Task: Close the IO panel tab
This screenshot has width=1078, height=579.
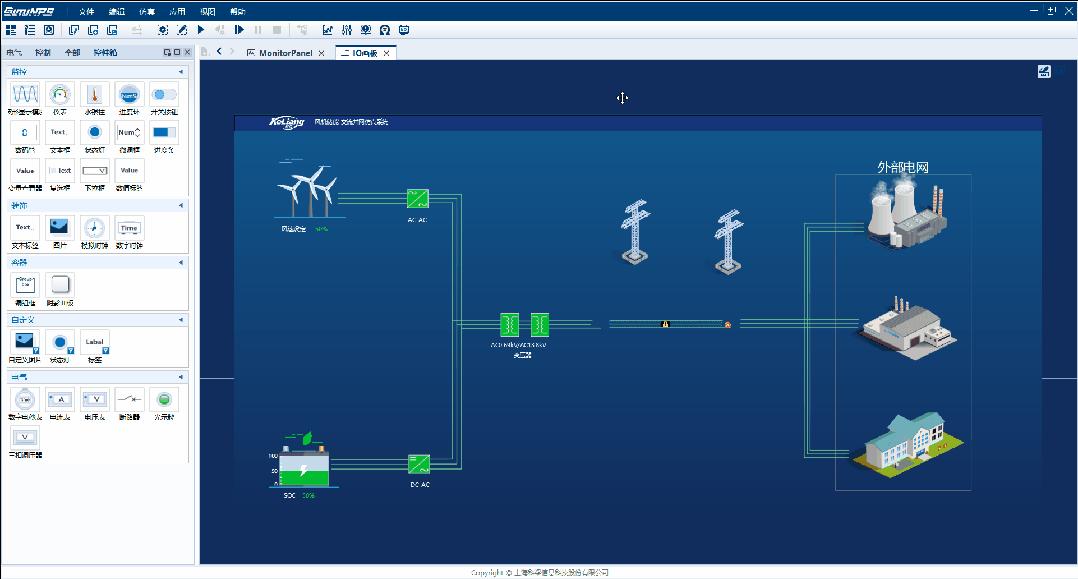Action: (386, 52)
